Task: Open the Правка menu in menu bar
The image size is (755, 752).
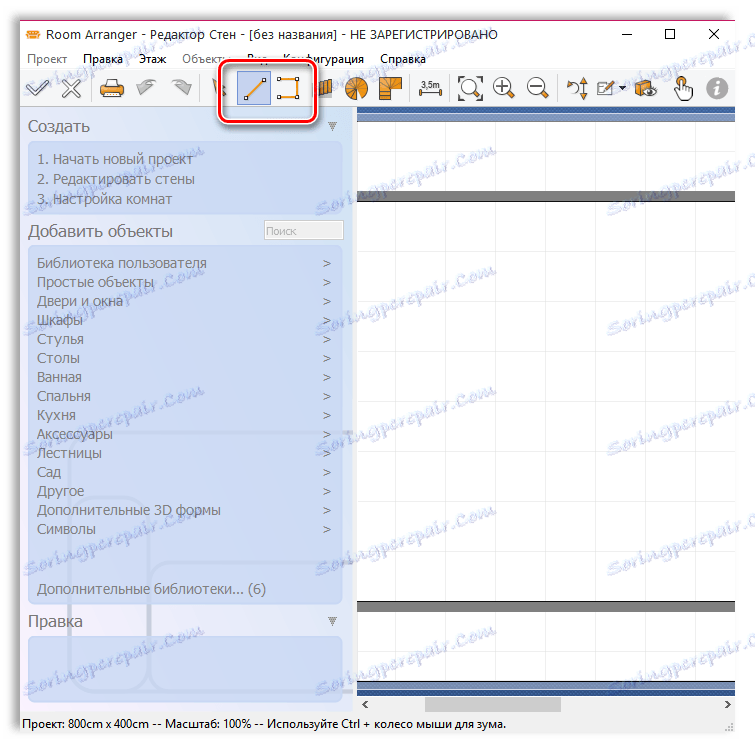Action: pos(103,59)
